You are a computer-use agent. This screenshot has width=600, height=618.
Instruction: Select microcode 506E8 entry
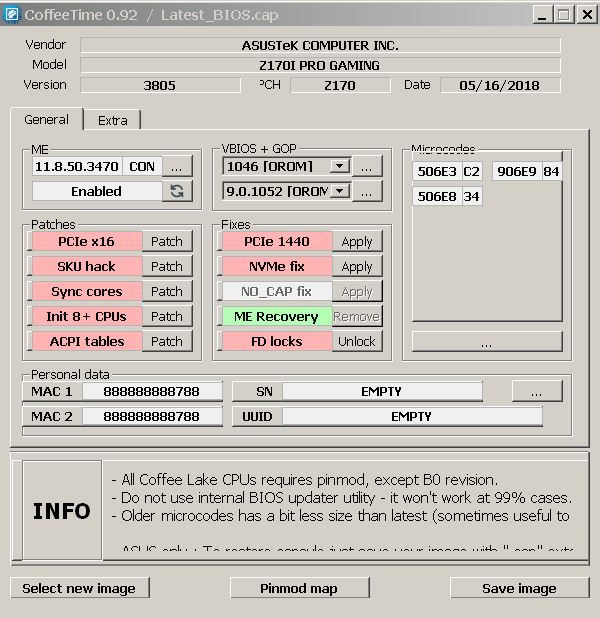tap(448, 196)
